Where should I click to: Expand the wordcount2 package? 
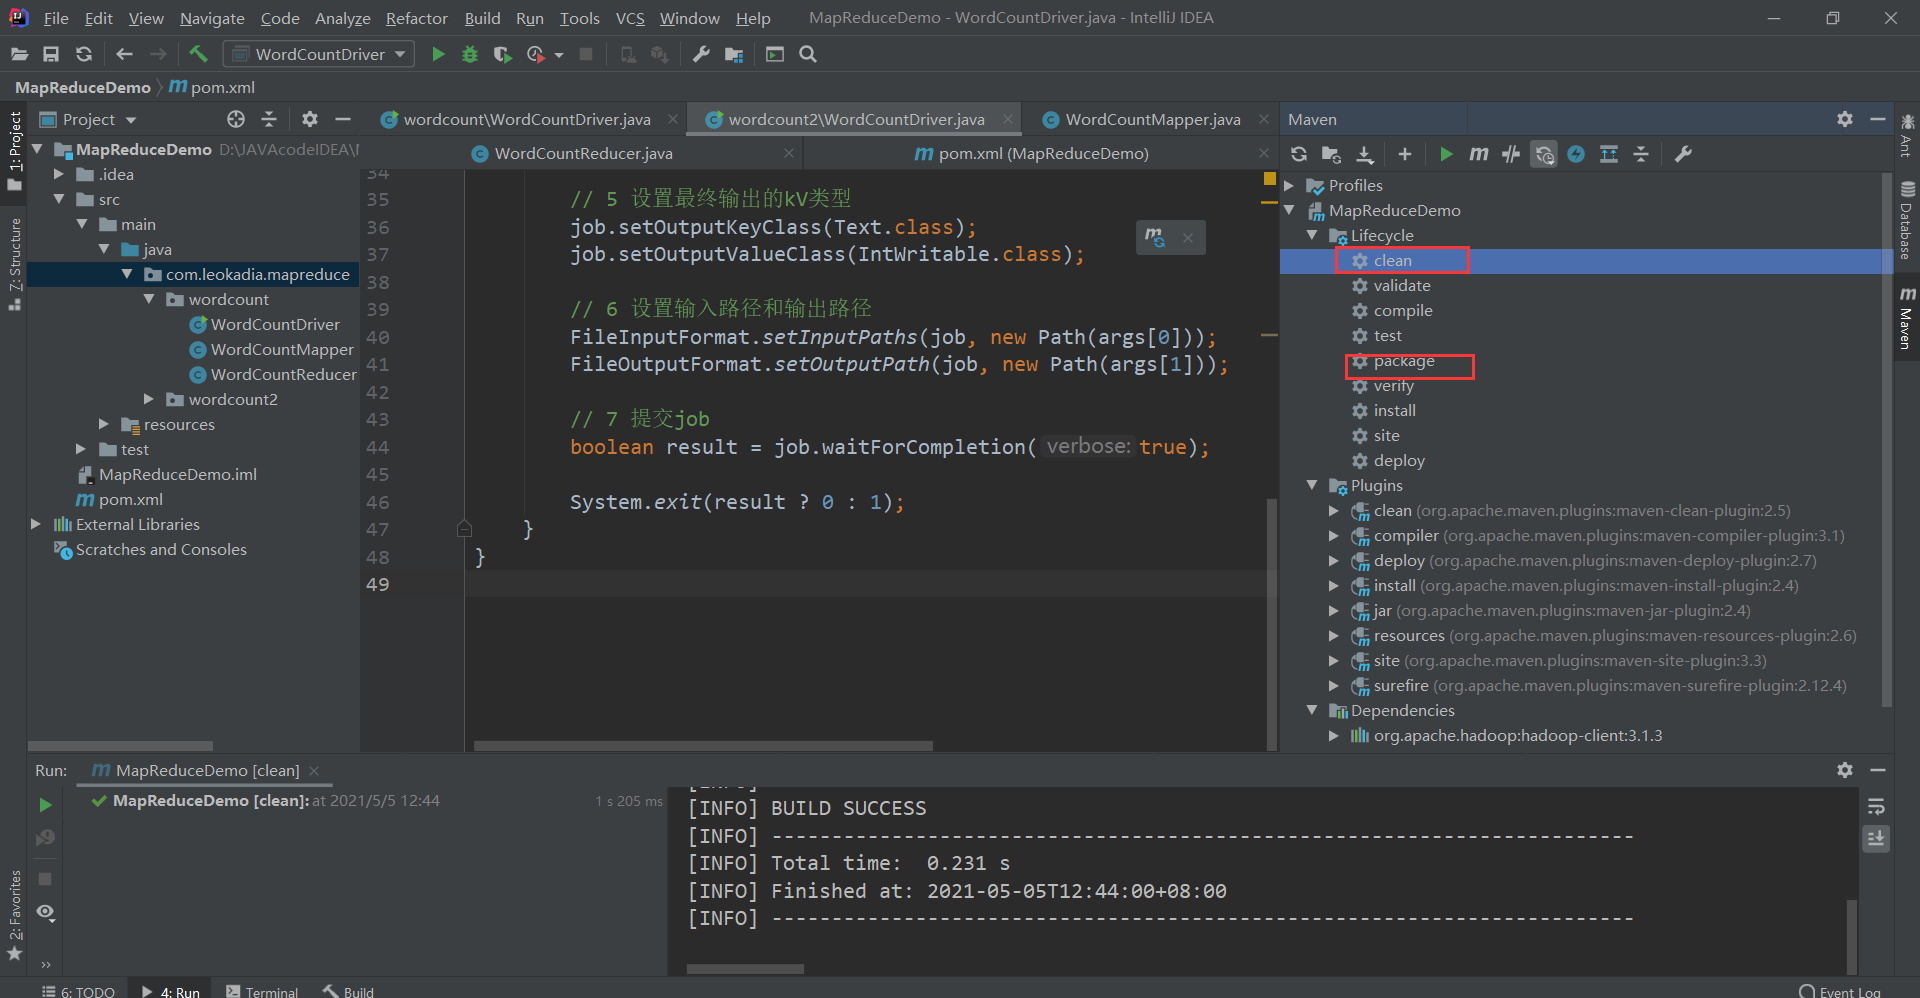(x=149, y=399)
